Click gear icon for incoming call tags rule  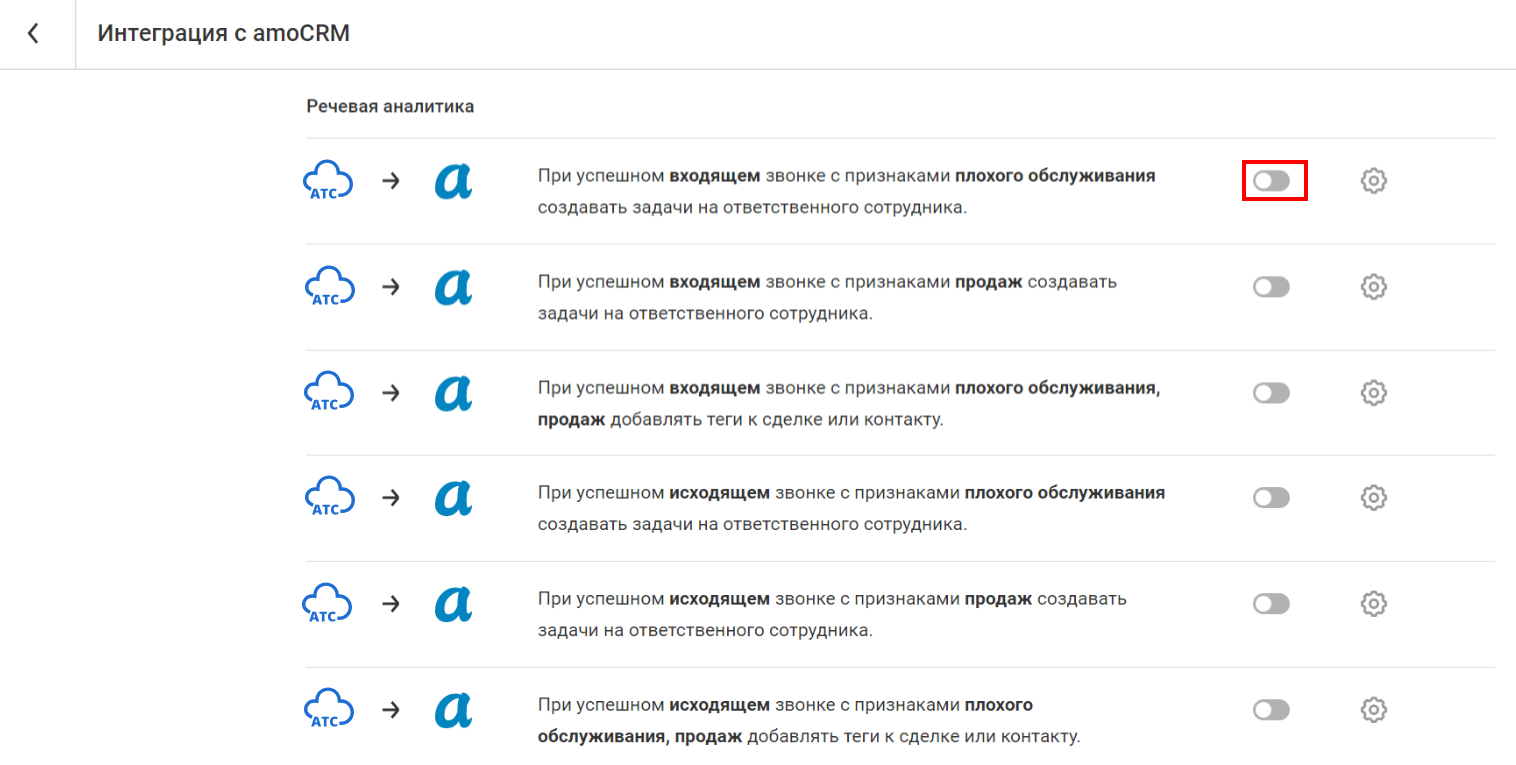[1374, 393]
